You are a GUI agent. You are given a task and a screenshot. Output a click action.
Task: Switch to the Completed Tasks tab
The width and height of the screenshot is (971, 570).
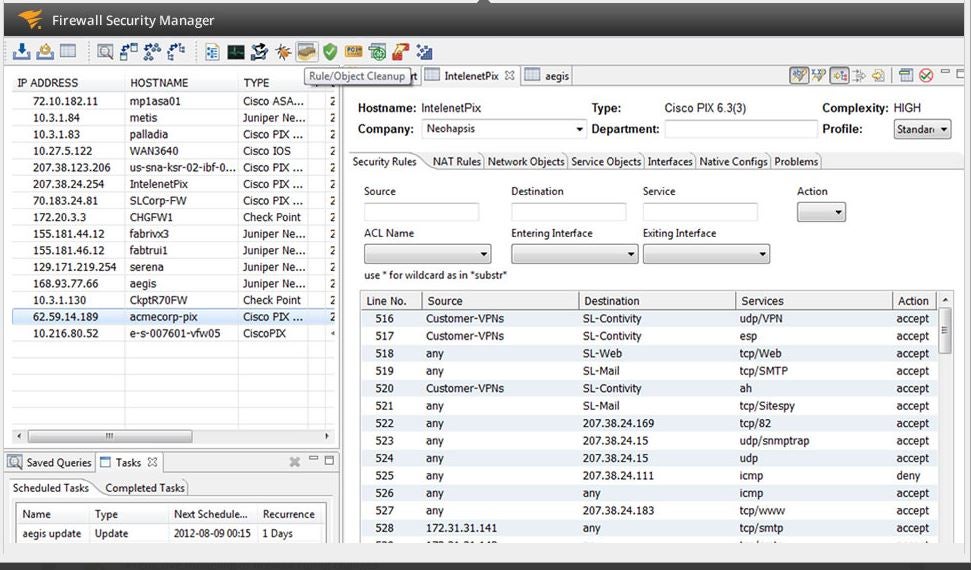coord(145,488)
